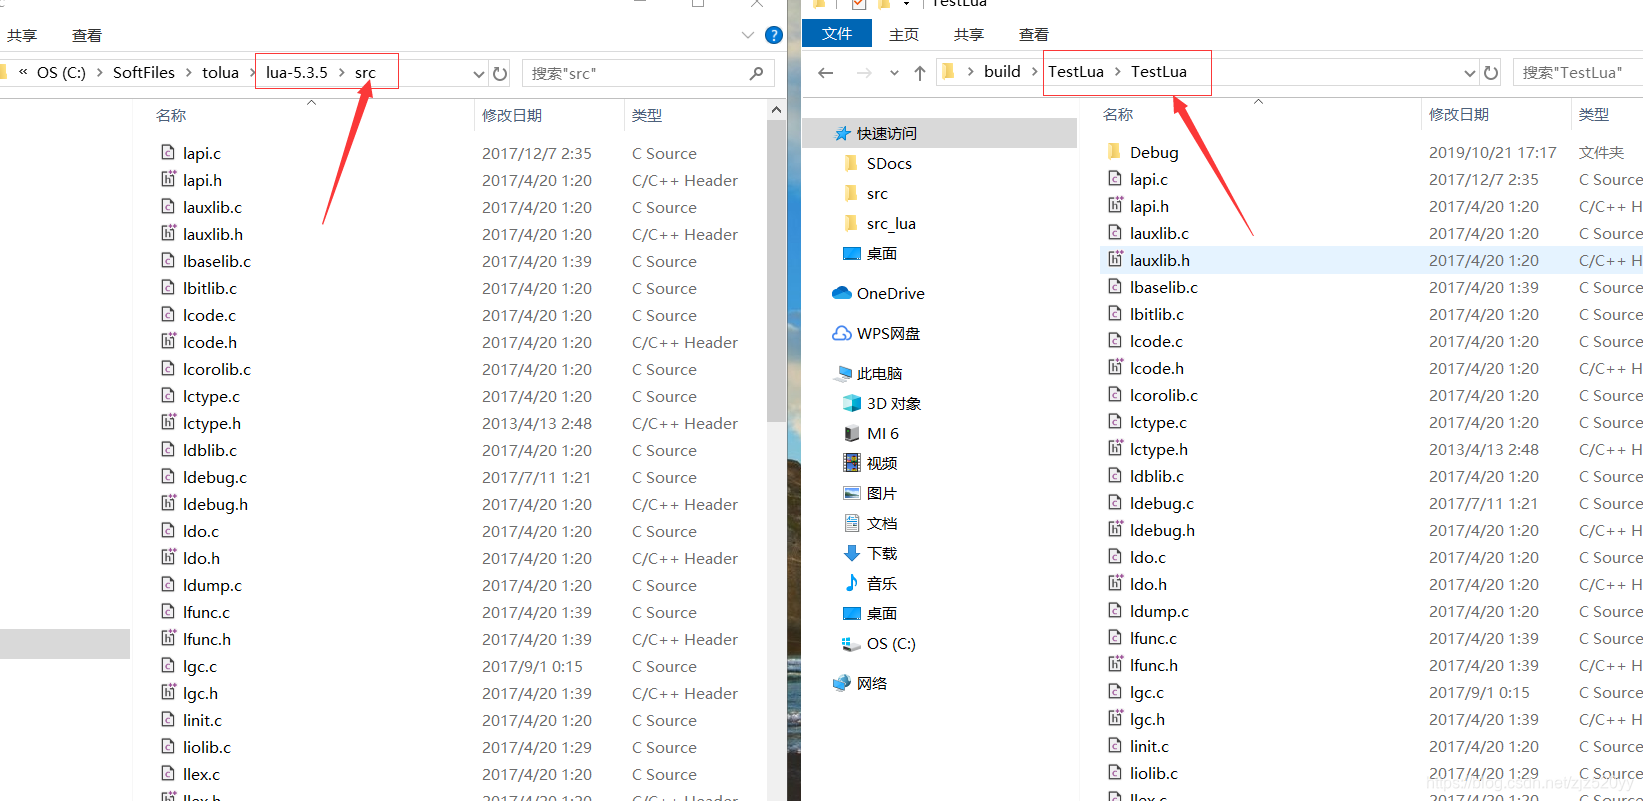
Task: Select liolib.c in TestLua window
Action: click(1154, 773)
